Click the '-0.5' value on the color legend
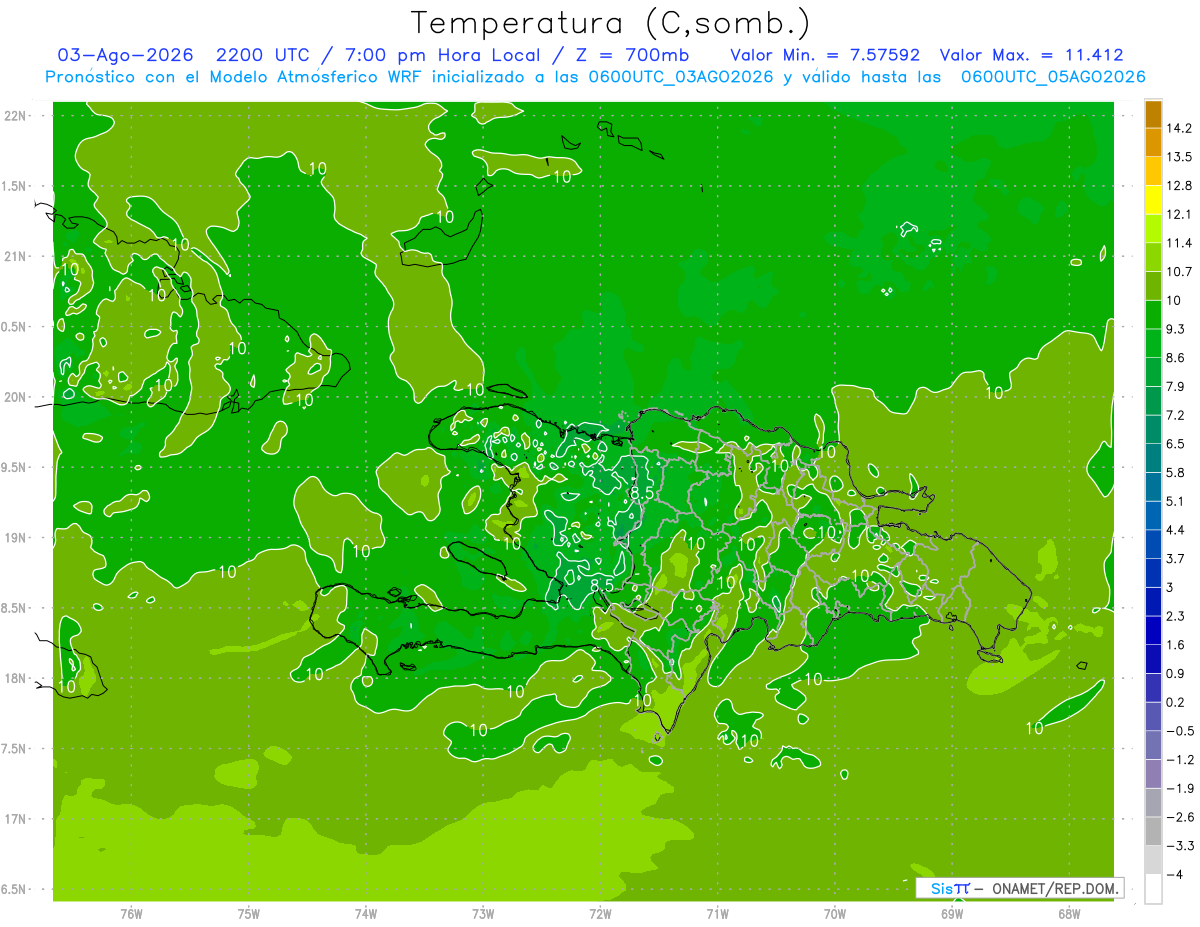 pyautogui.click(x=1179, y=731)
